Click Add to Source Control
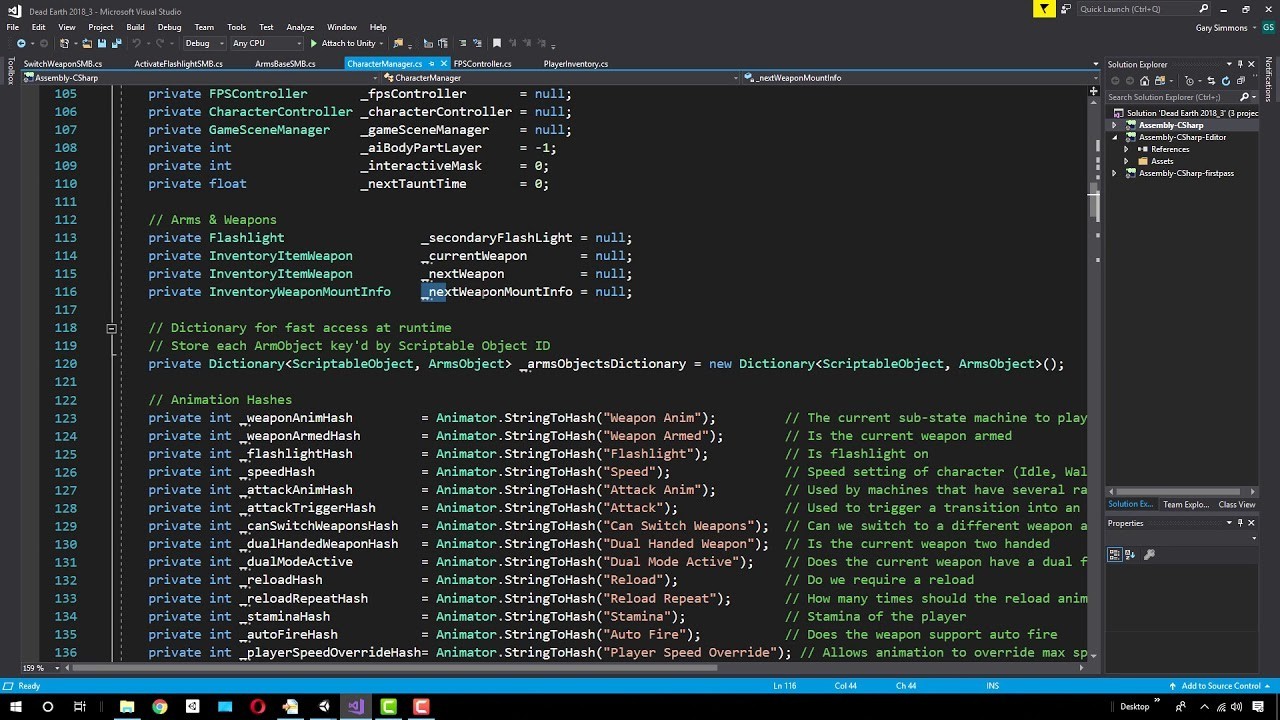Image resolution: width=1280 pixels, height=720 pixels. coord(1221,686)
